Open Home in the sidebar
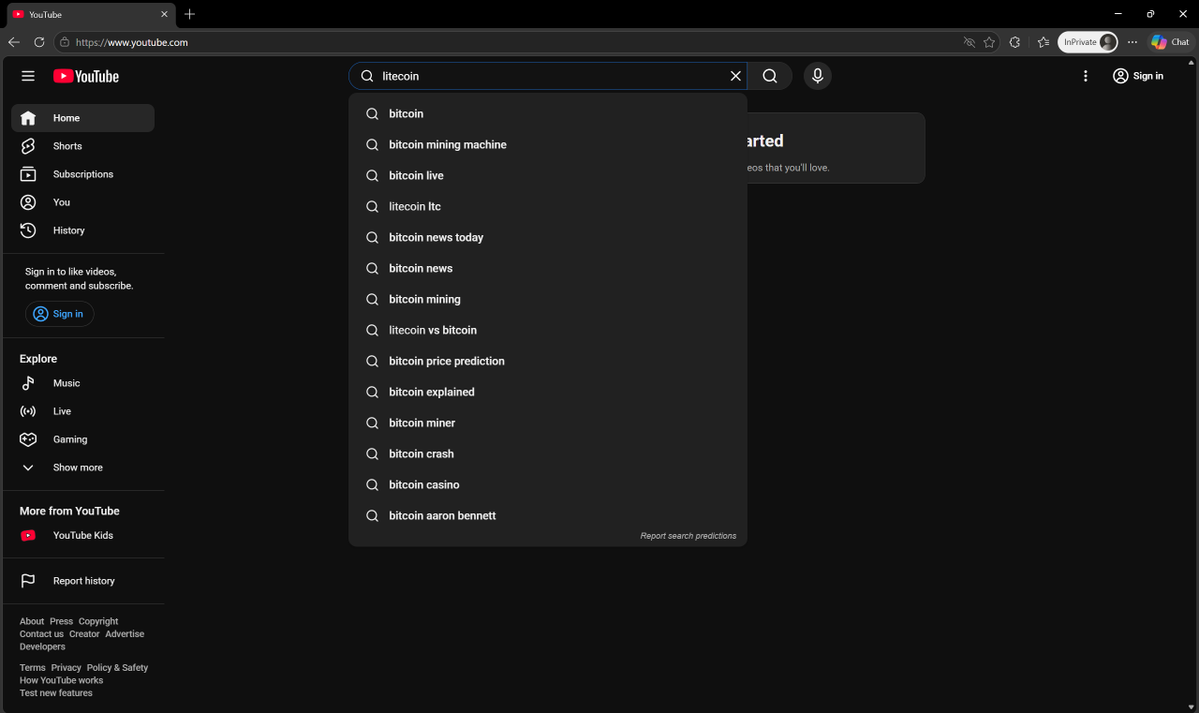Image resolution: width=1199 pixels, height=713 pixels. coord(83,118)
